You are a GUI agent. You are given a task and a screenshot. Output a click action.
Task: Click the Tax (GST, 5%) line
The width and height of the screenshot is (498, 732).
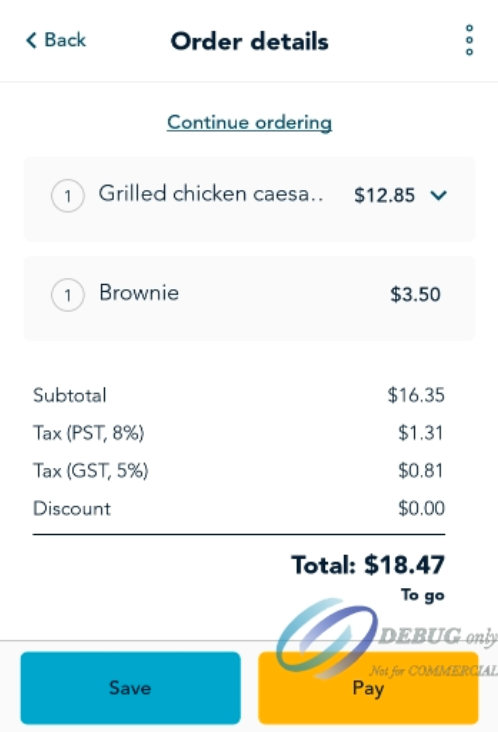238,470
